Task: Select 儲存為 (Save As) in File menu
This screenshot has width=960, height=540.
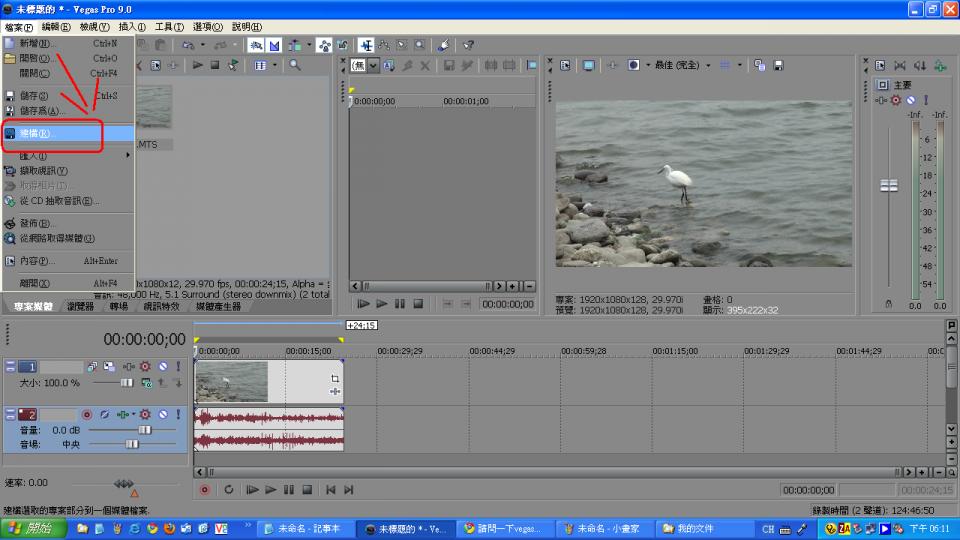Action: 42,111
